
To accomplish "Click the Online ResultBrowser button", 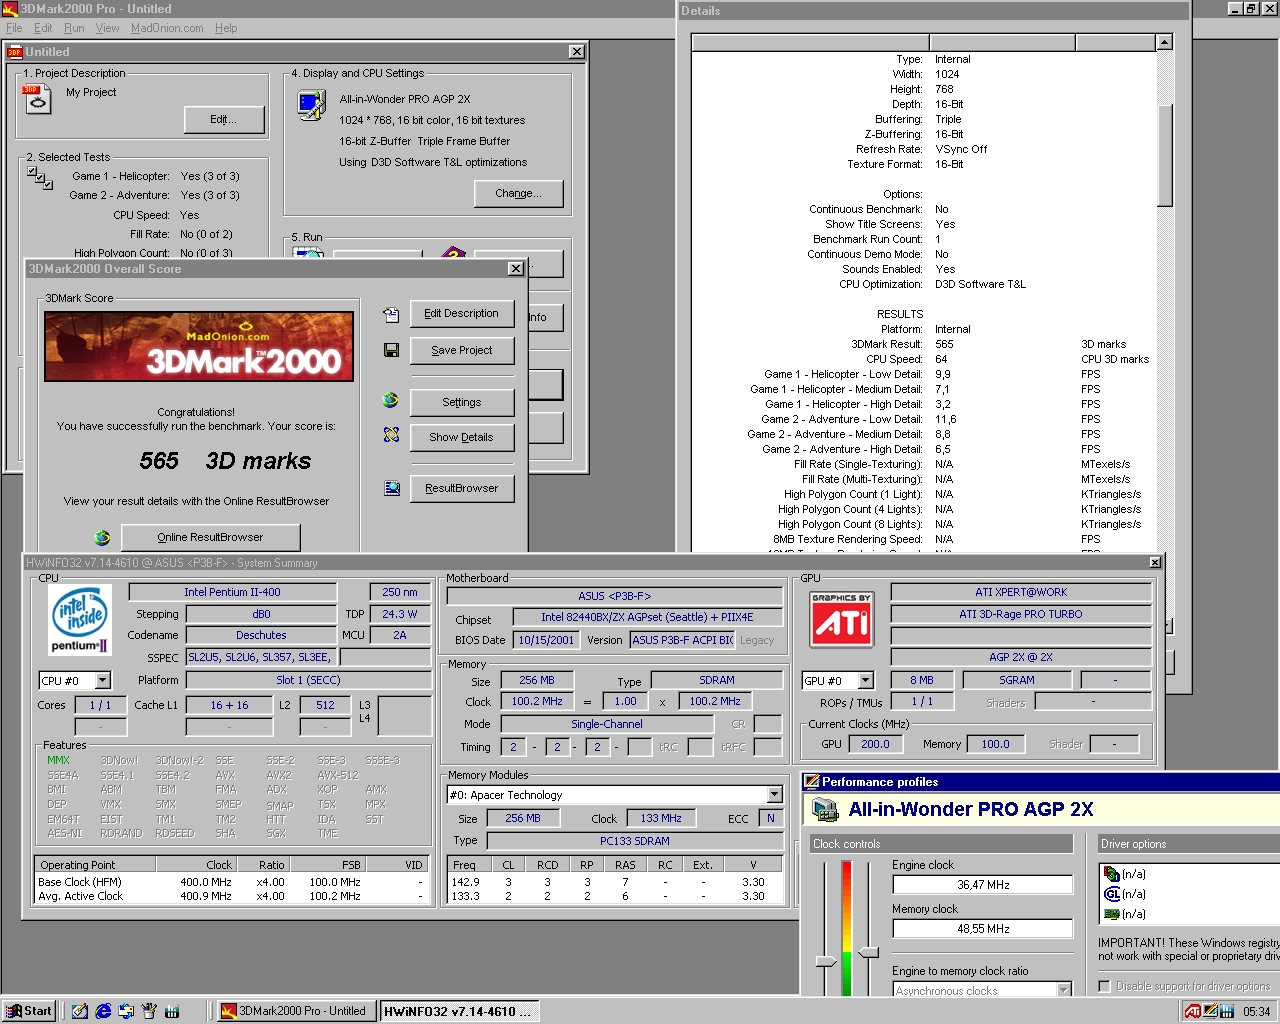I will pyautogui.click(x=210, y=537).
